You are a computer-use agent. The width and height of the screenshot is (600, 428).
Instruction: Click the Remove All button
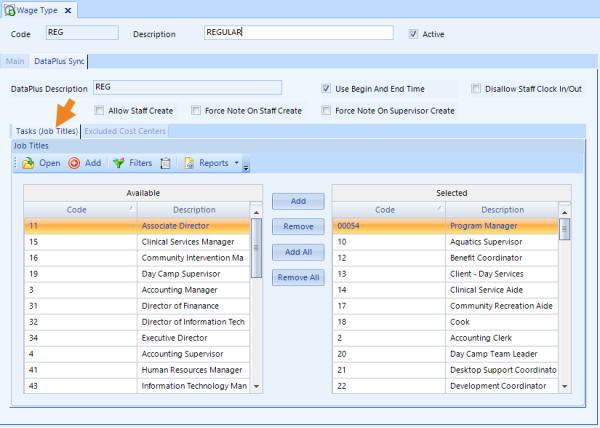(x=298, y=277)
